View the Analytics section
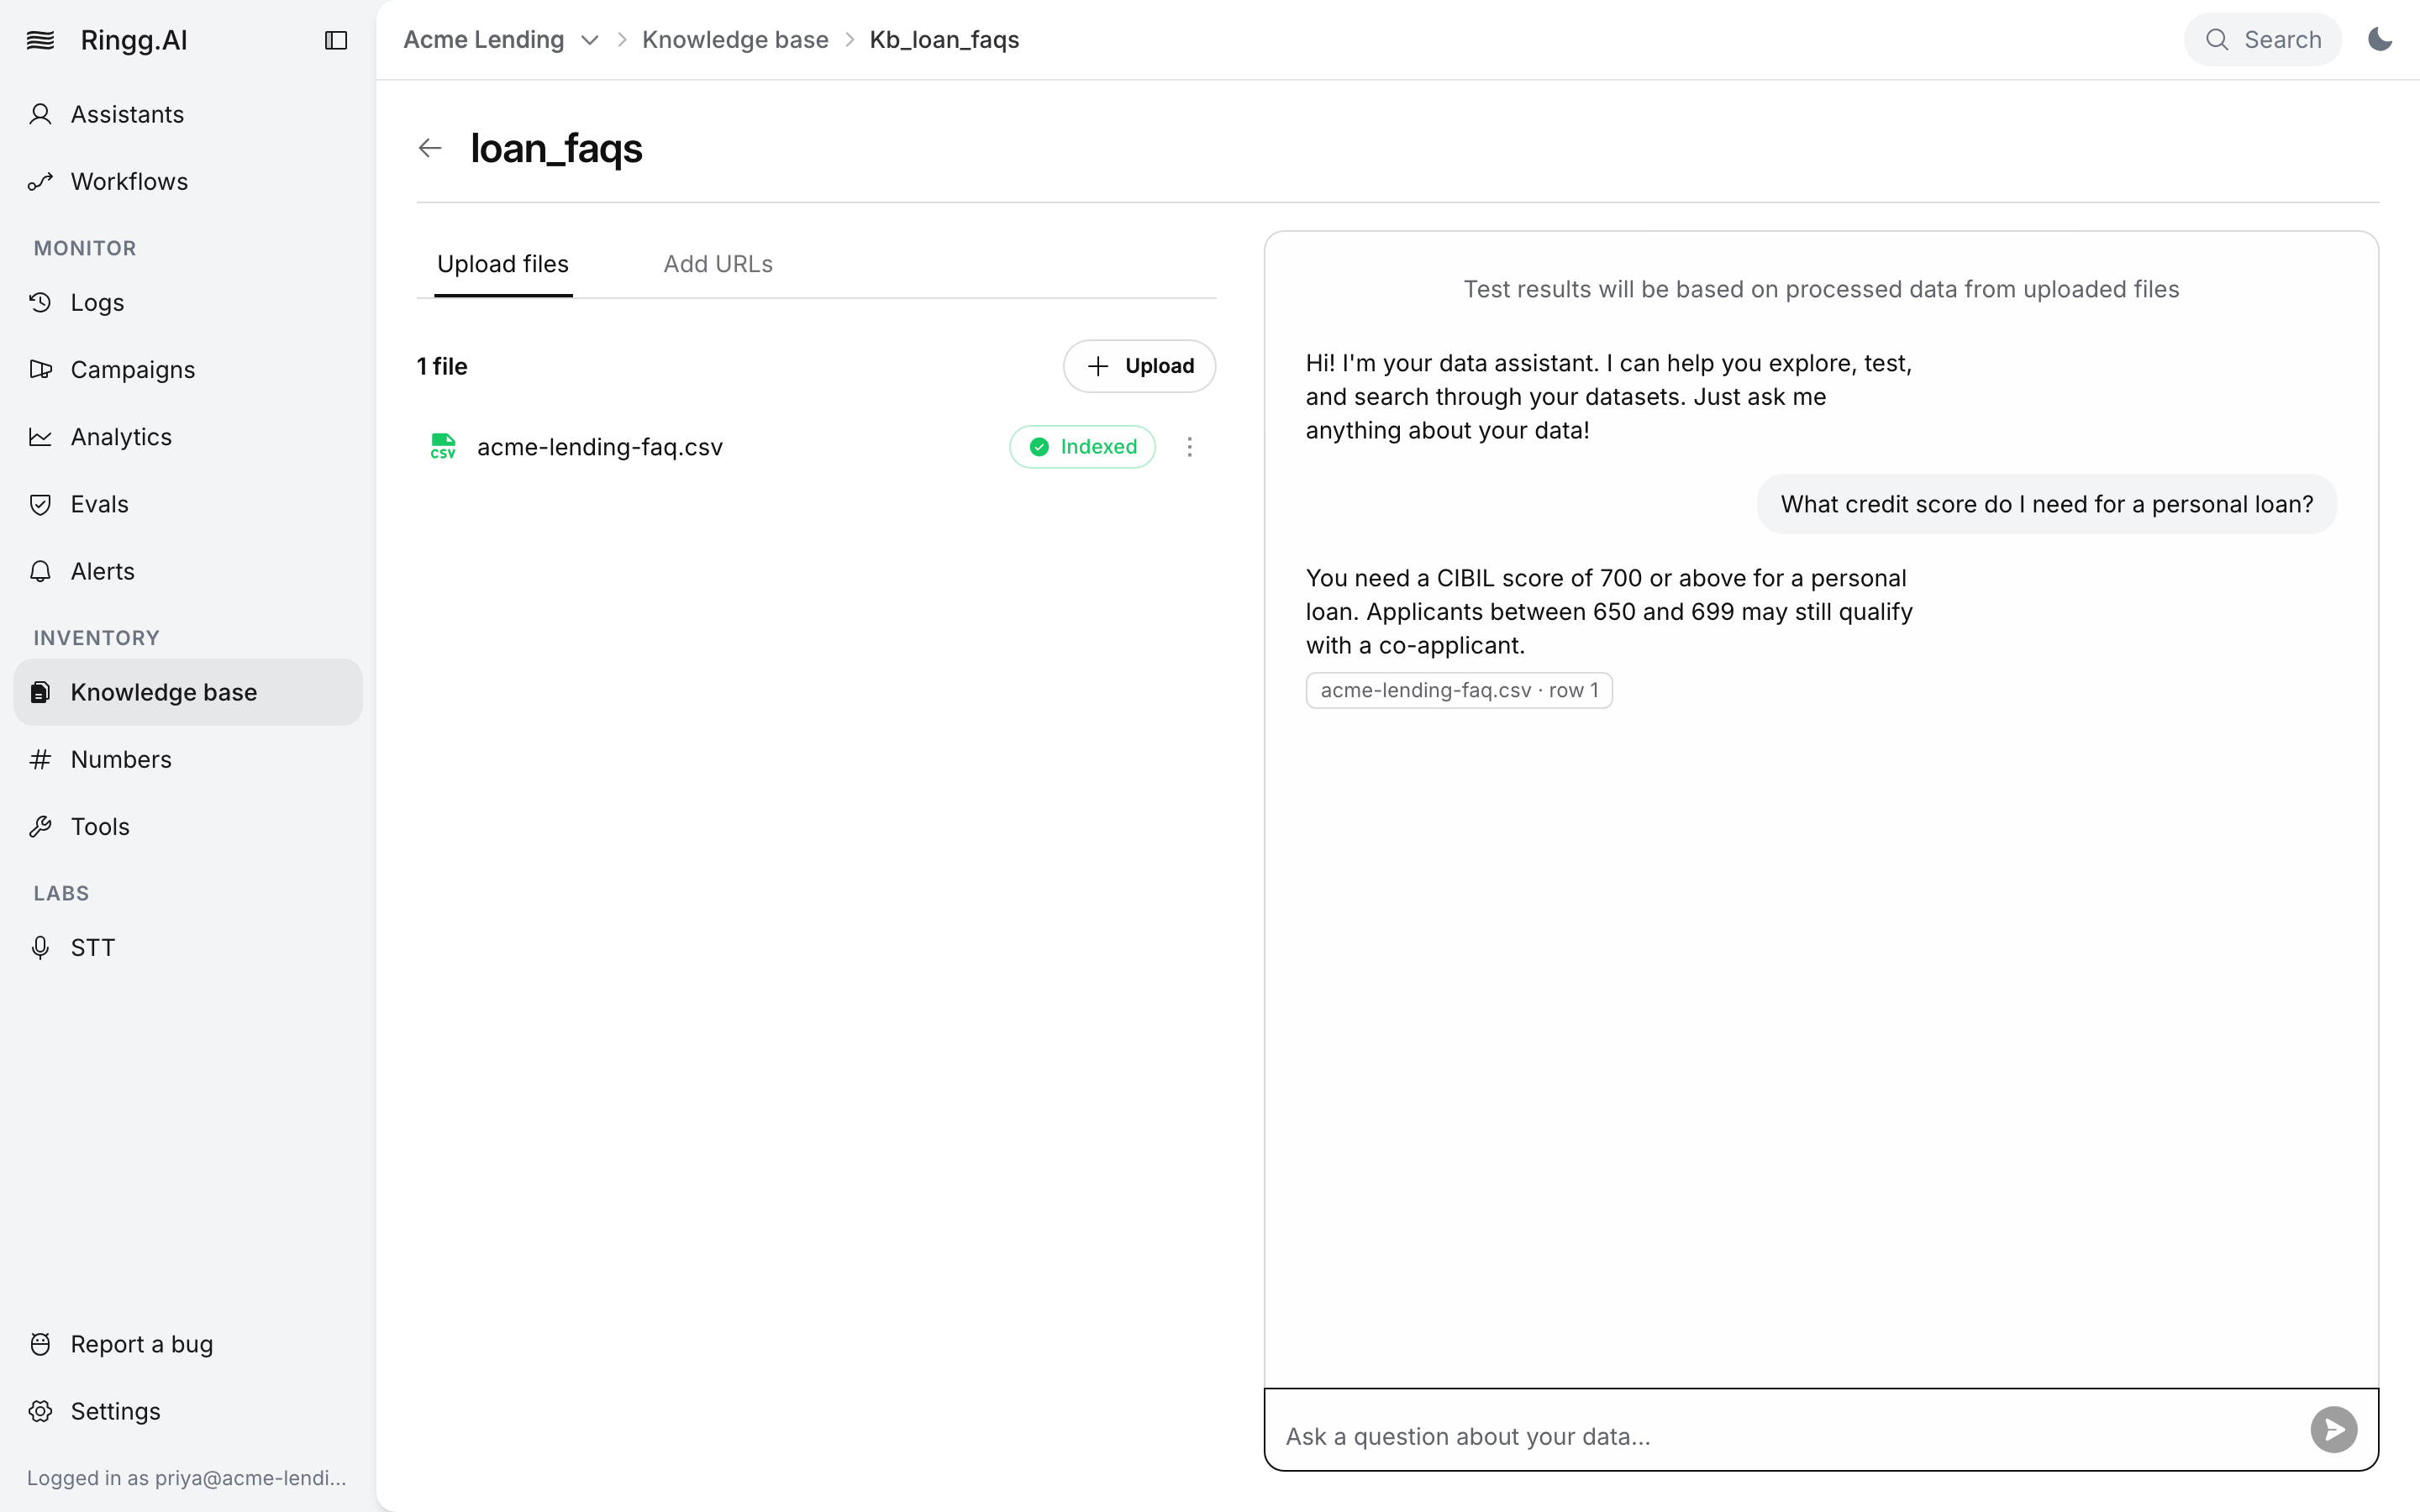This screenshot has width=2420, height=1512. [188, 437]
